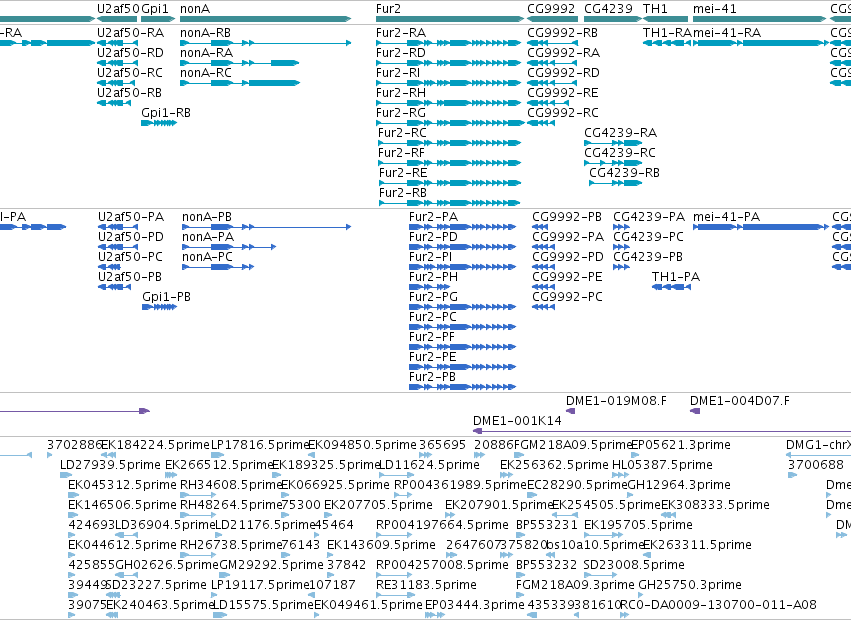
Task: Click the TH1 gene label
Action: (x=655, y=9)
